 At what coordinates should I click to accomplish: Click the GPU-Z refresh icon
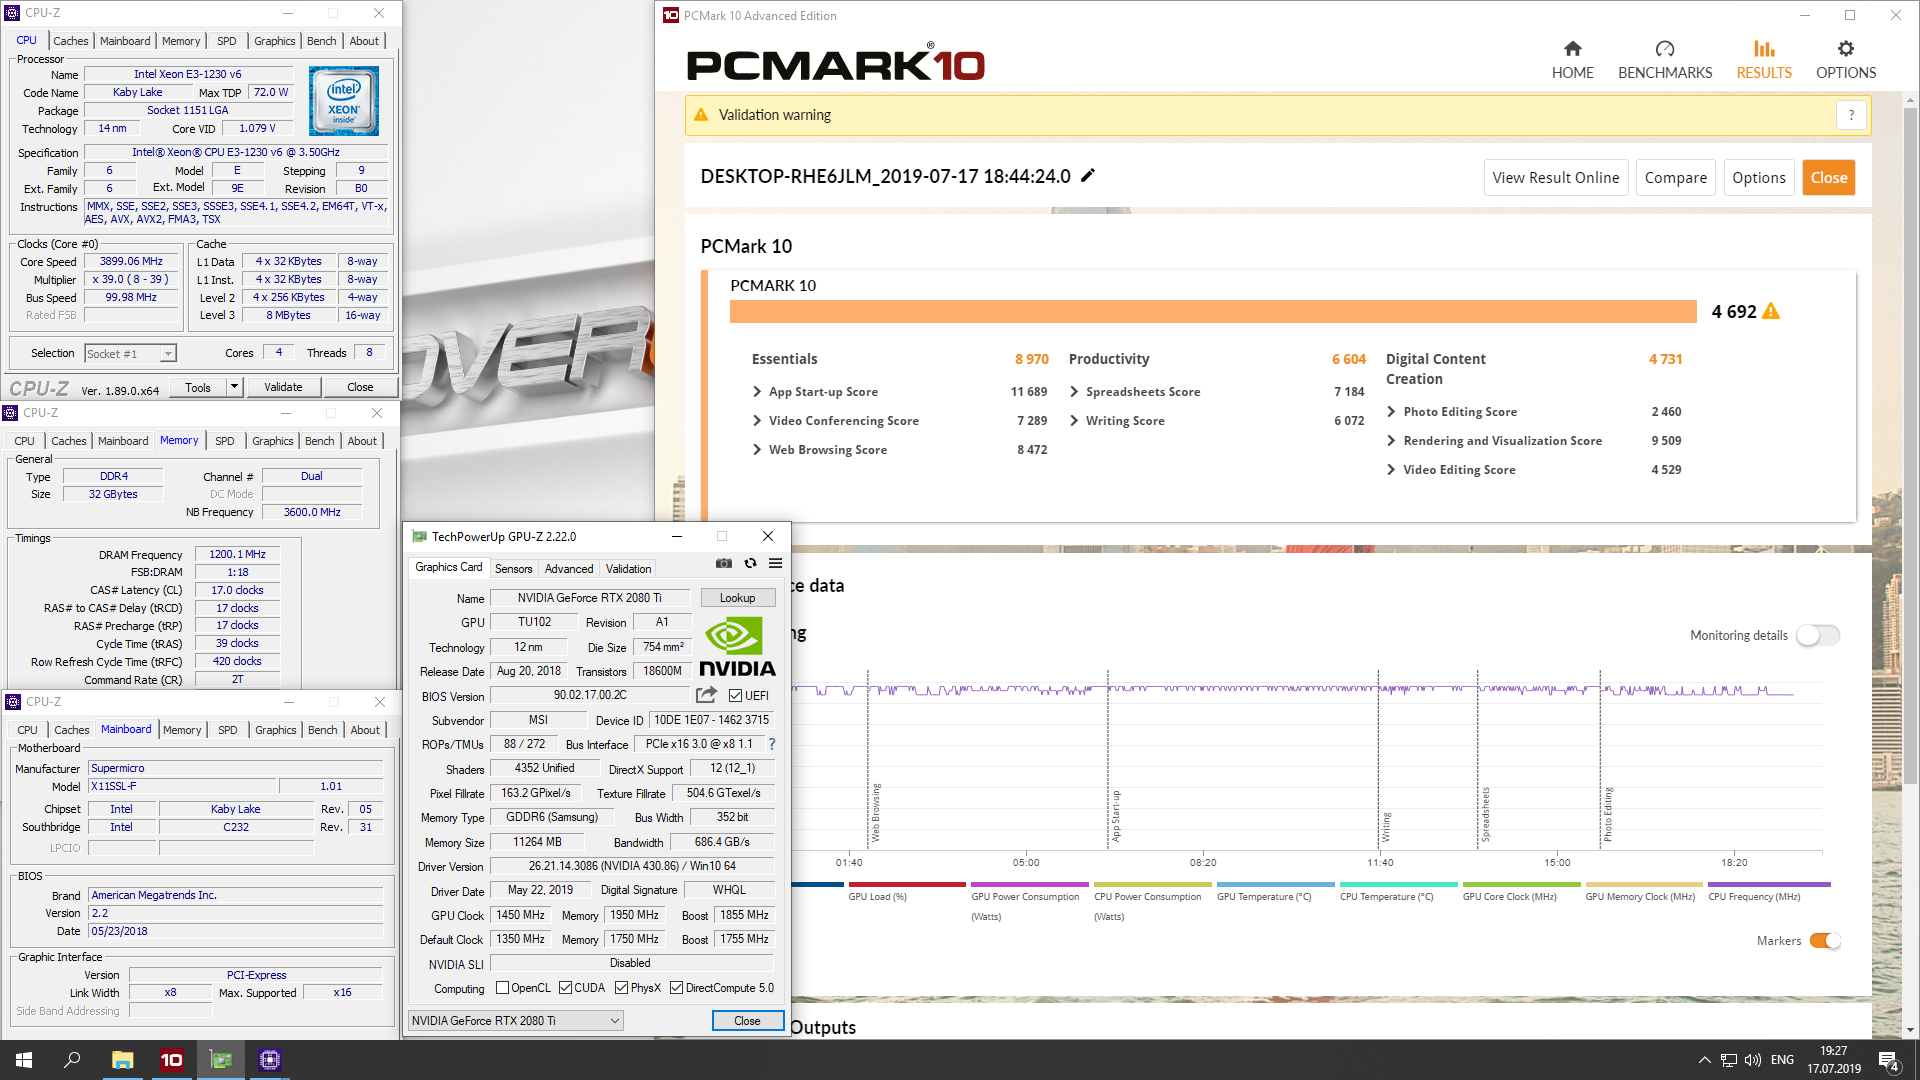coord(750,564)
